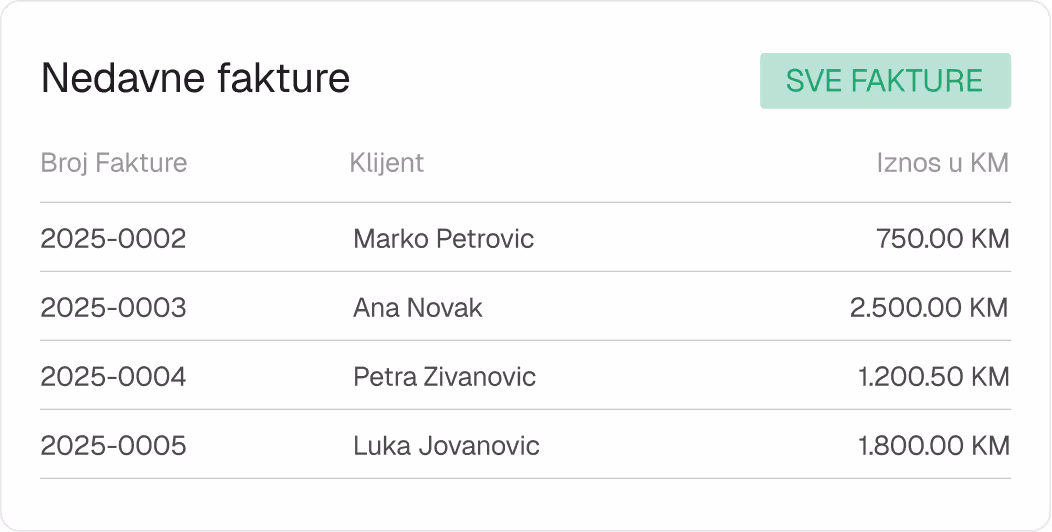Image resolution: width=1052 pixels, height=532 pixels.
Task: Click the 1.200.50 KM amount
Action: click(933, 377)
